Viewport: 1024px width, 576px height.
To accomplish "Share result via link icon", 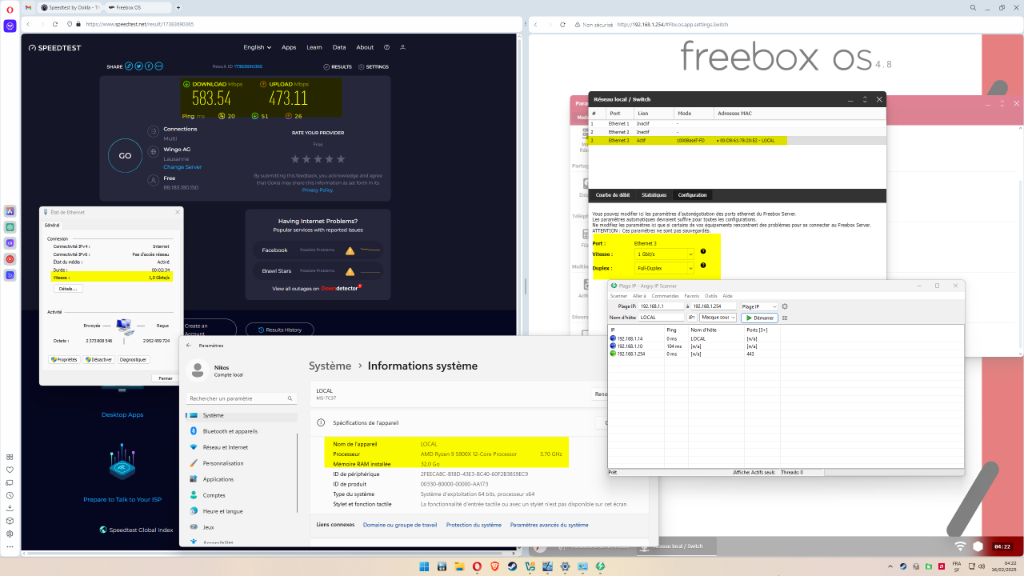I will 129,66.
